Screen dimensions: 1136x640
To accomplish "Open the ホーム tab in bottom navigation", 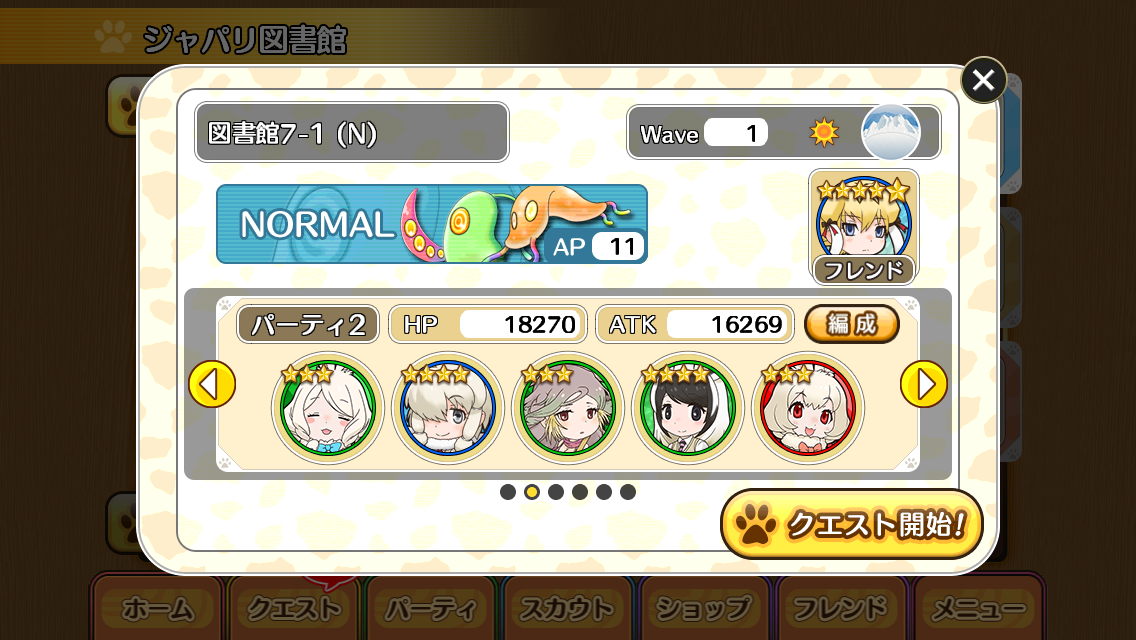I will (x=157, y=608).
